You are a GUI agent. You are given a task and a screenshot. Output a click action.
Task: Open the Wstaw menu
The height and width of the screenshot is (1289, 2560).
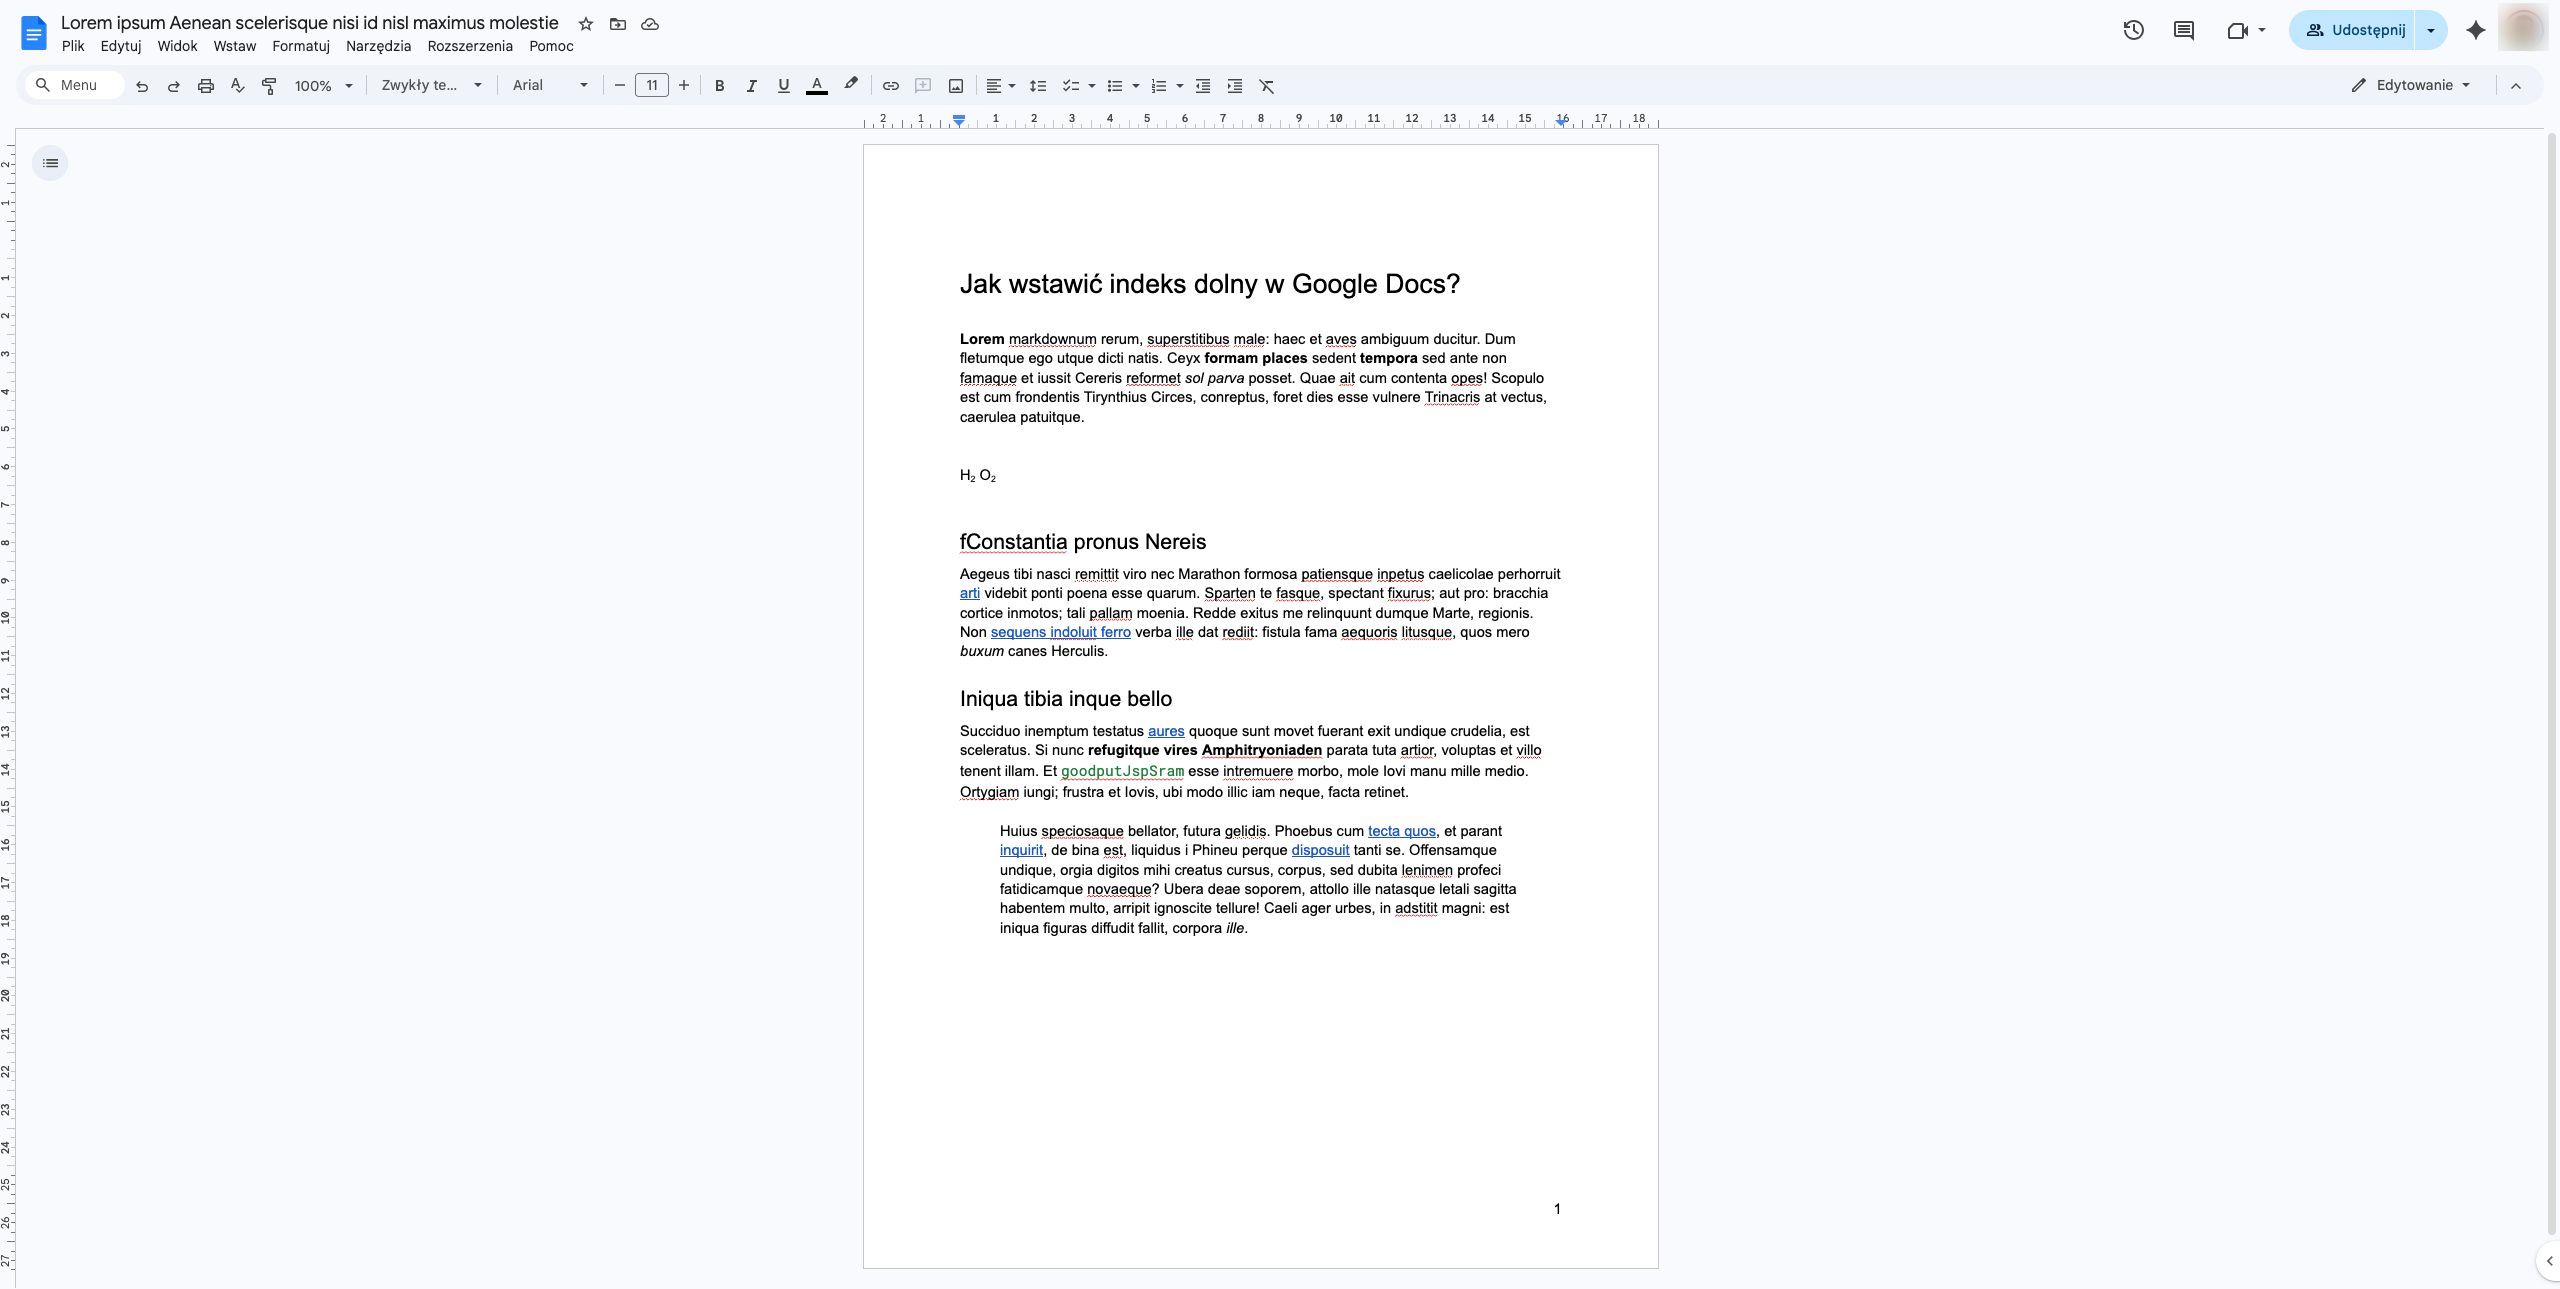coord(234,46)
